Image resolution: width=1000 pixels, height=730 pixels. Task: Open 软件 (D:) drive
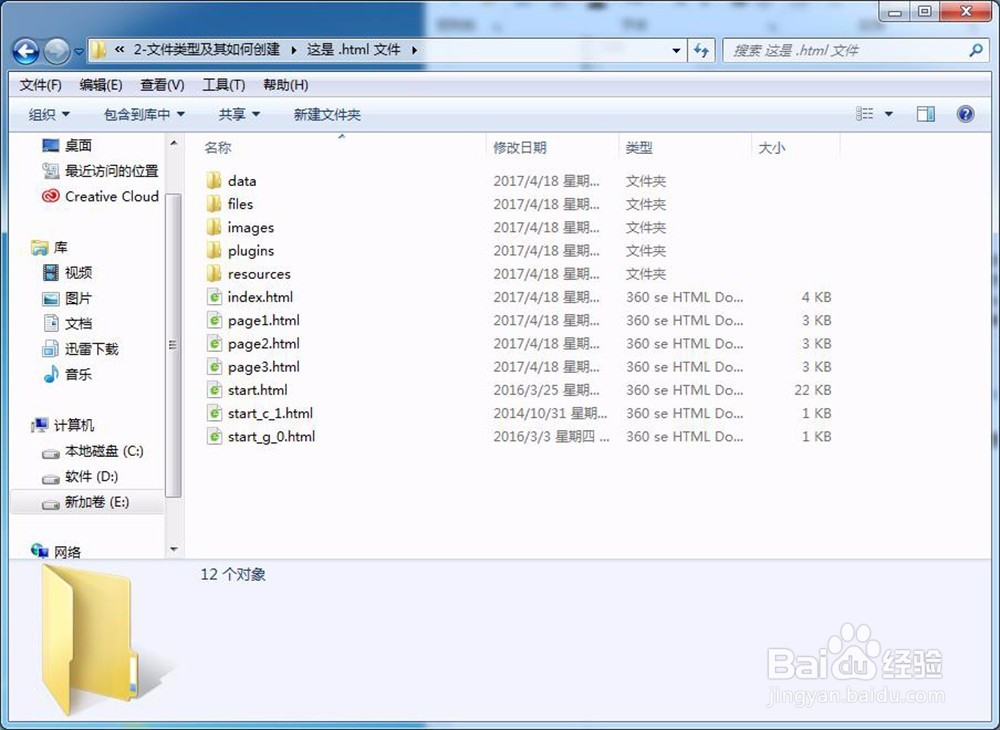(x=80, y=477)
